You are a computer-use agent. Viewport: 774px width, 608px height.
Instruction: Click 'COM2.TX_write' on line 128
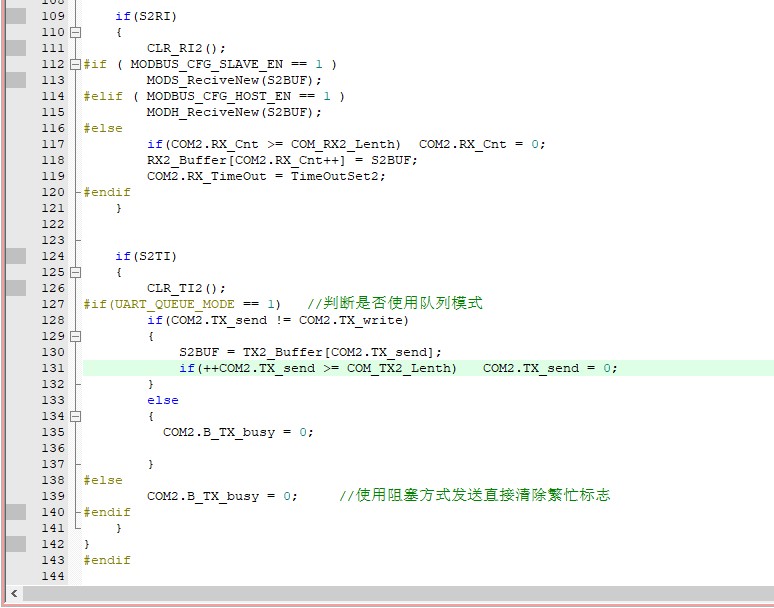(x=351, y=320)
